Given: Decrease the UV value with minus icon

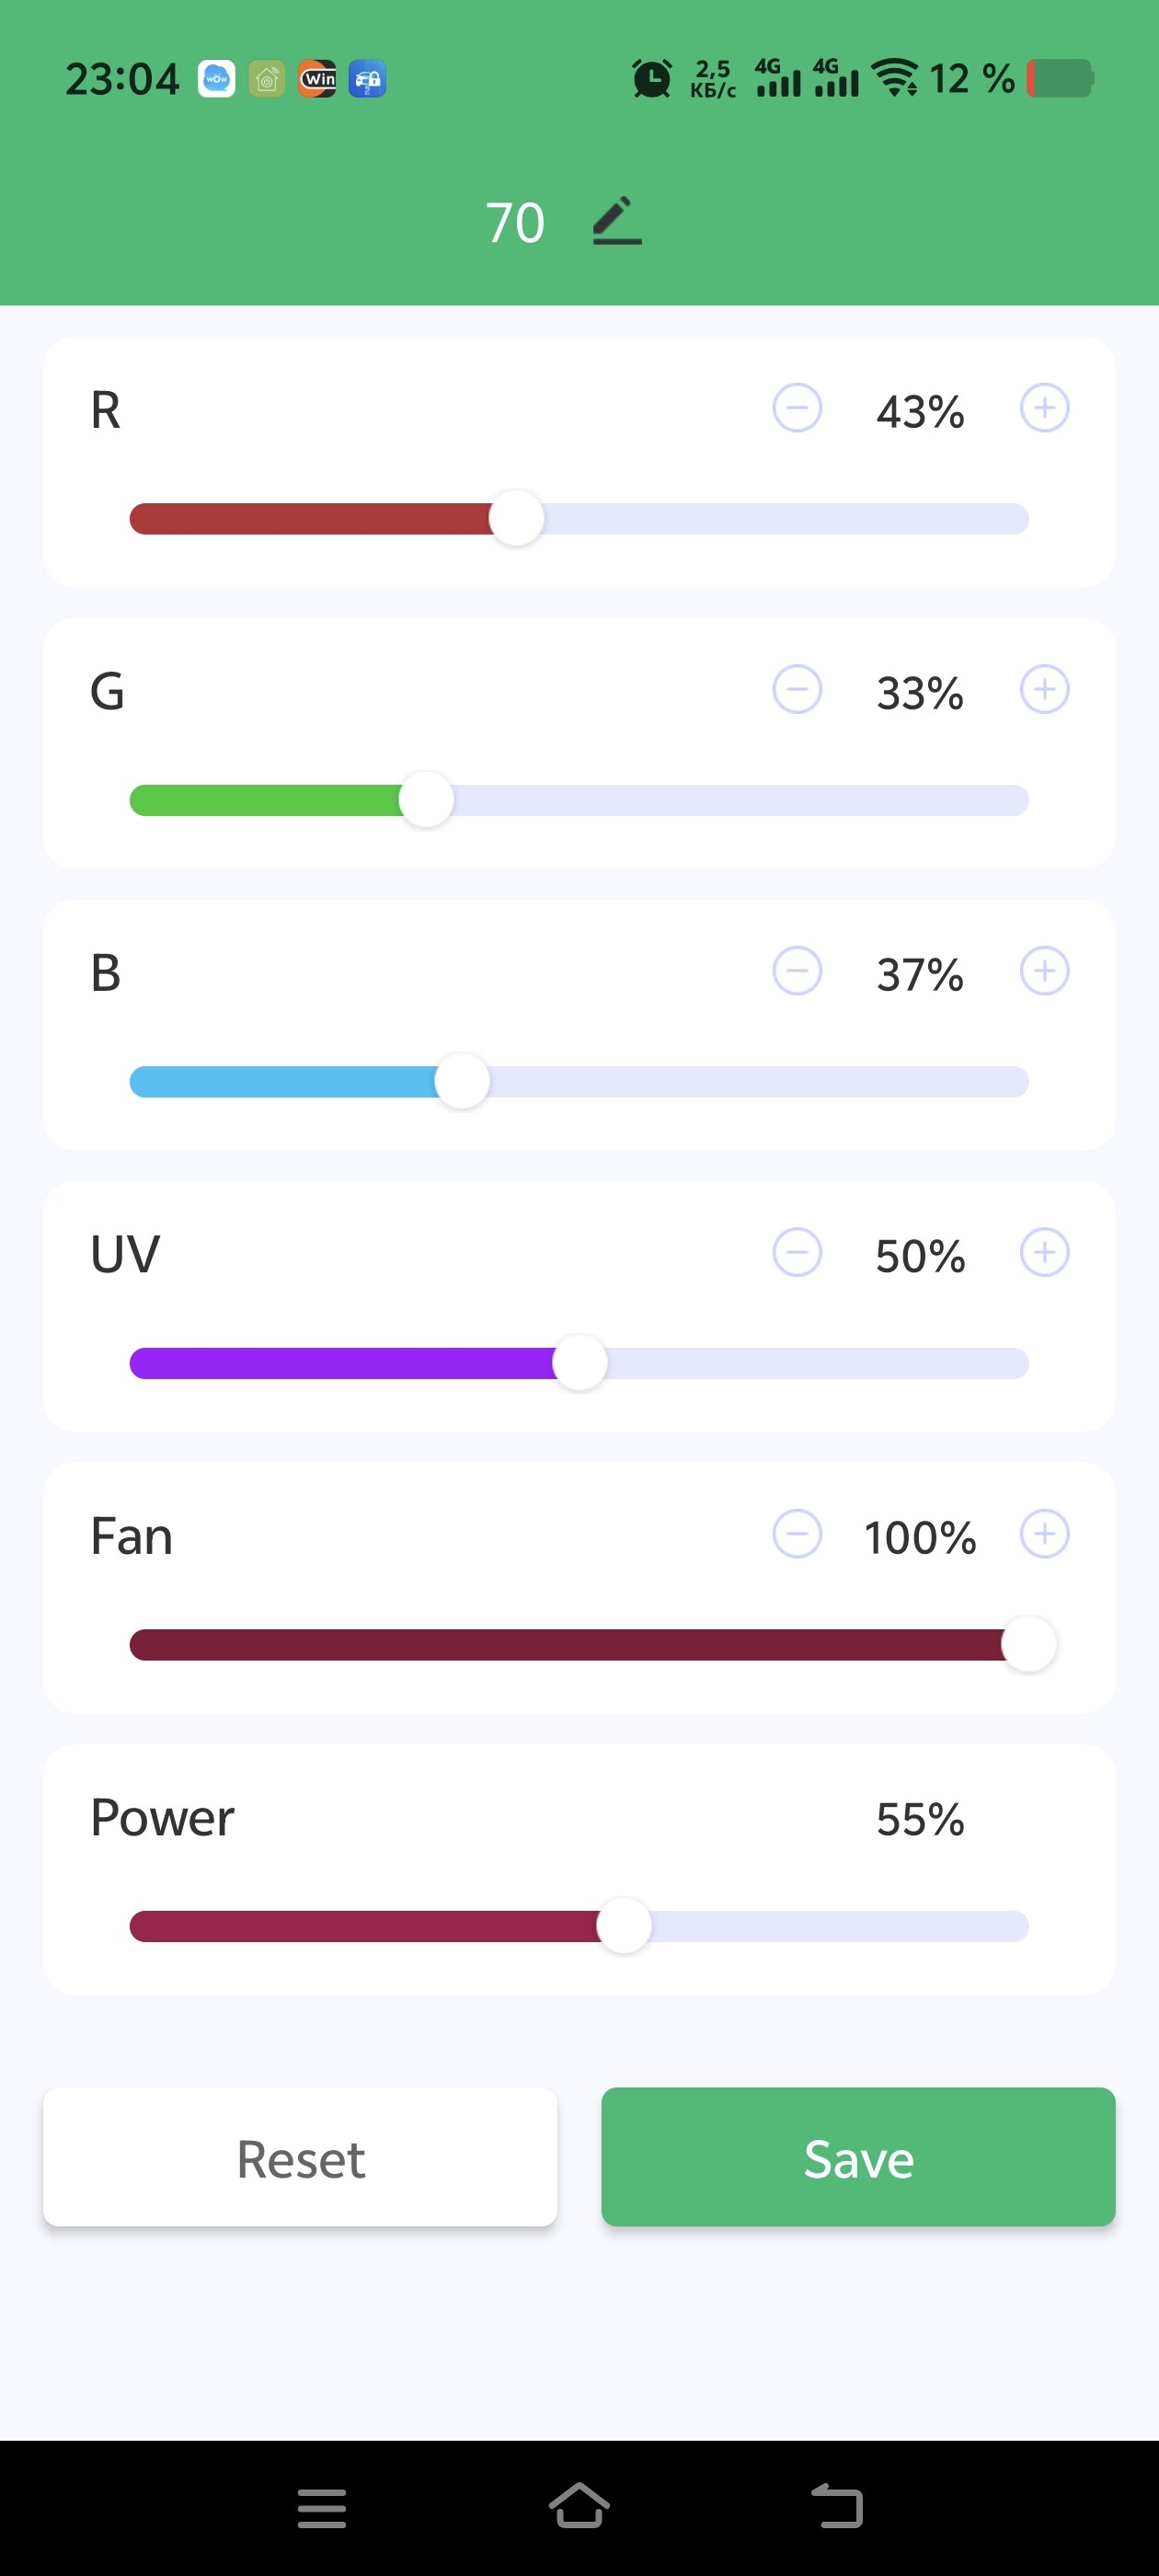Looking at the screenshot, I should 797,1253.
